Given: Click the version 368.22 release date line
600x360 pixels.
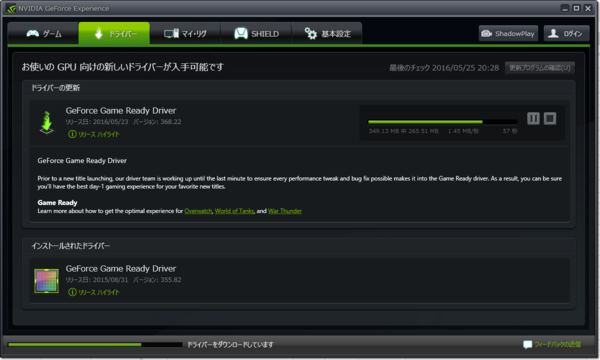Looking at the screenshot, I should [x=123, y=122].
